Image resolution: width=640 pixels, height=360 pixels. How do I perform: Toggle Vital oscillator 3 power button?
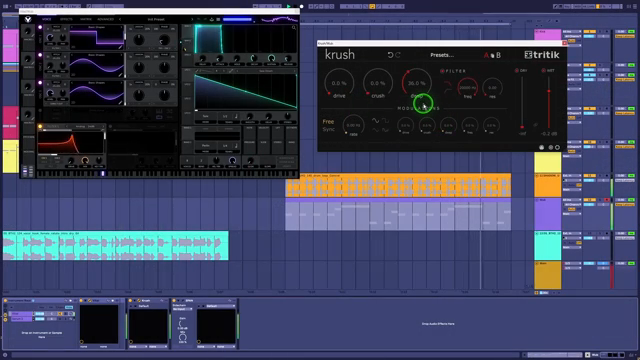40,83
